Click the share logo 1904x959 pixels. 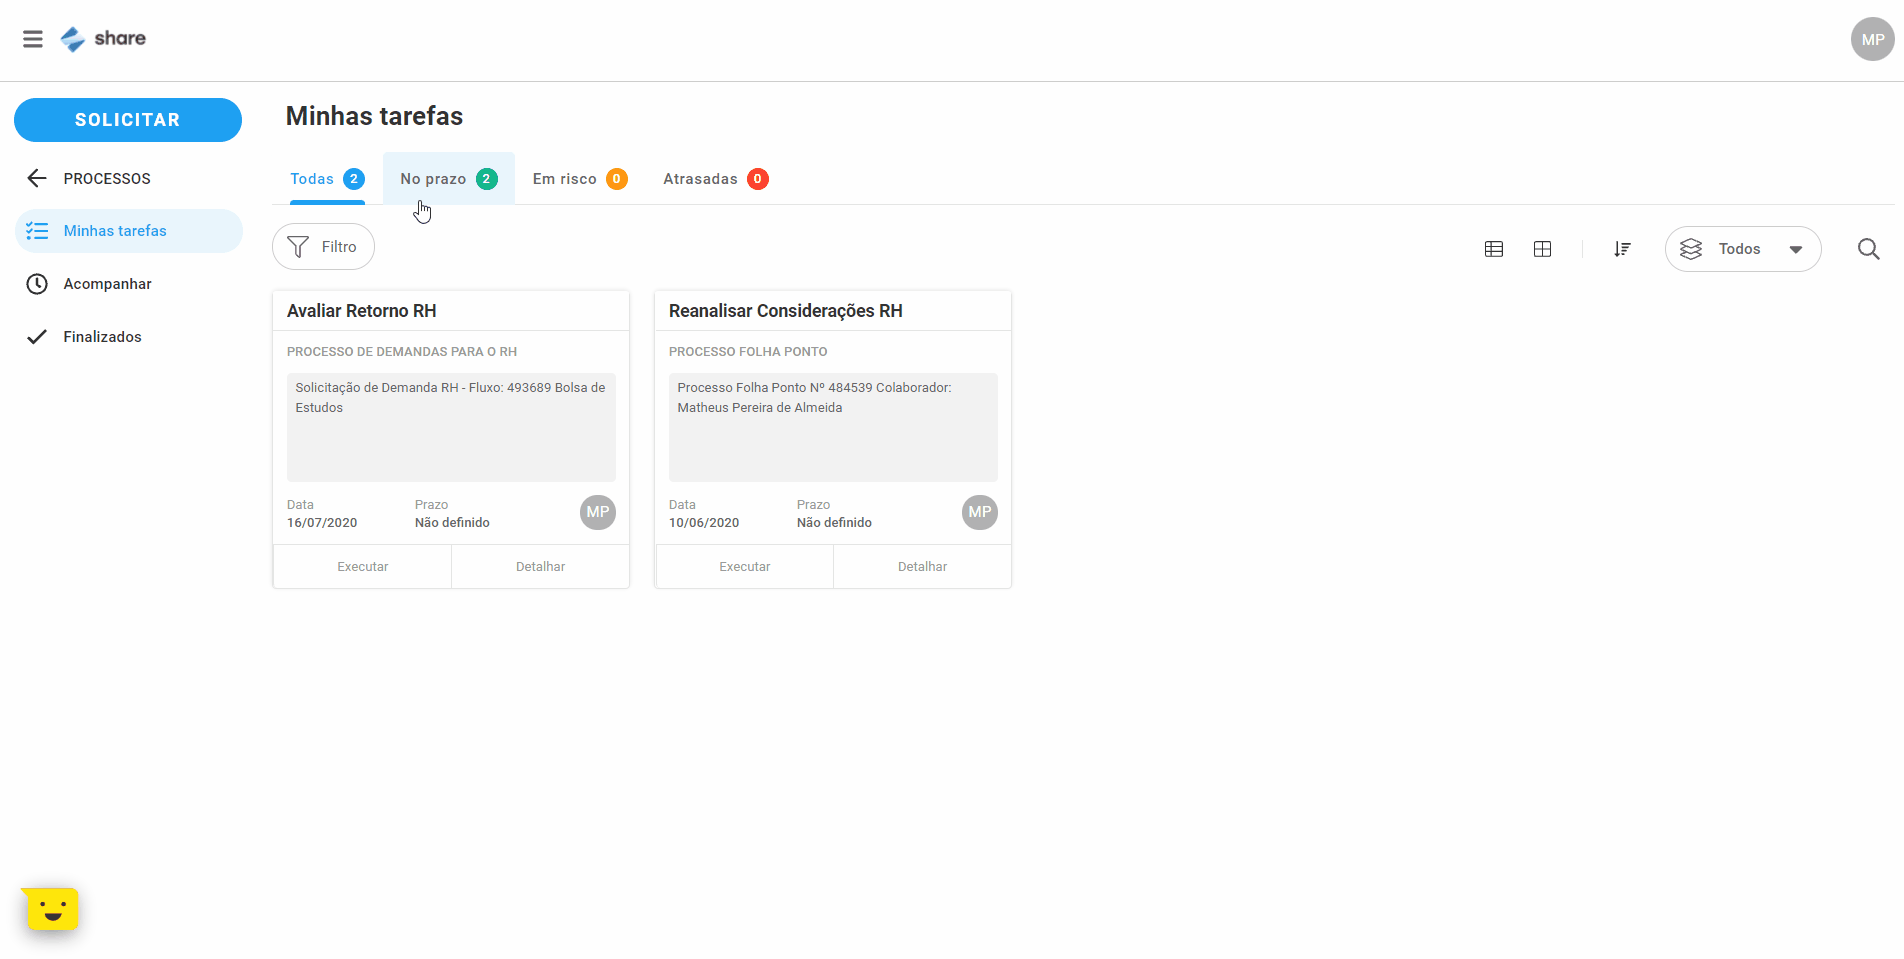click(x=103, y=39)
